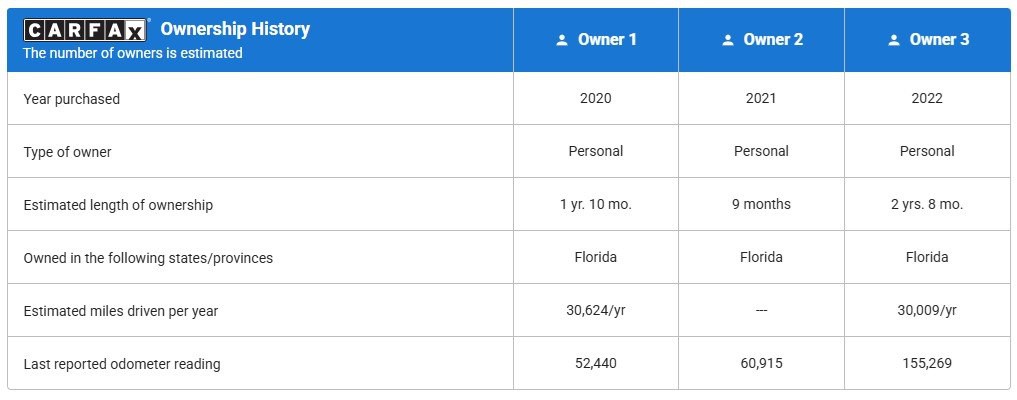Viewport: 1017px width, 400px height.
Task: Click 'number of owners is estimated' note
Action: [133, 53]
